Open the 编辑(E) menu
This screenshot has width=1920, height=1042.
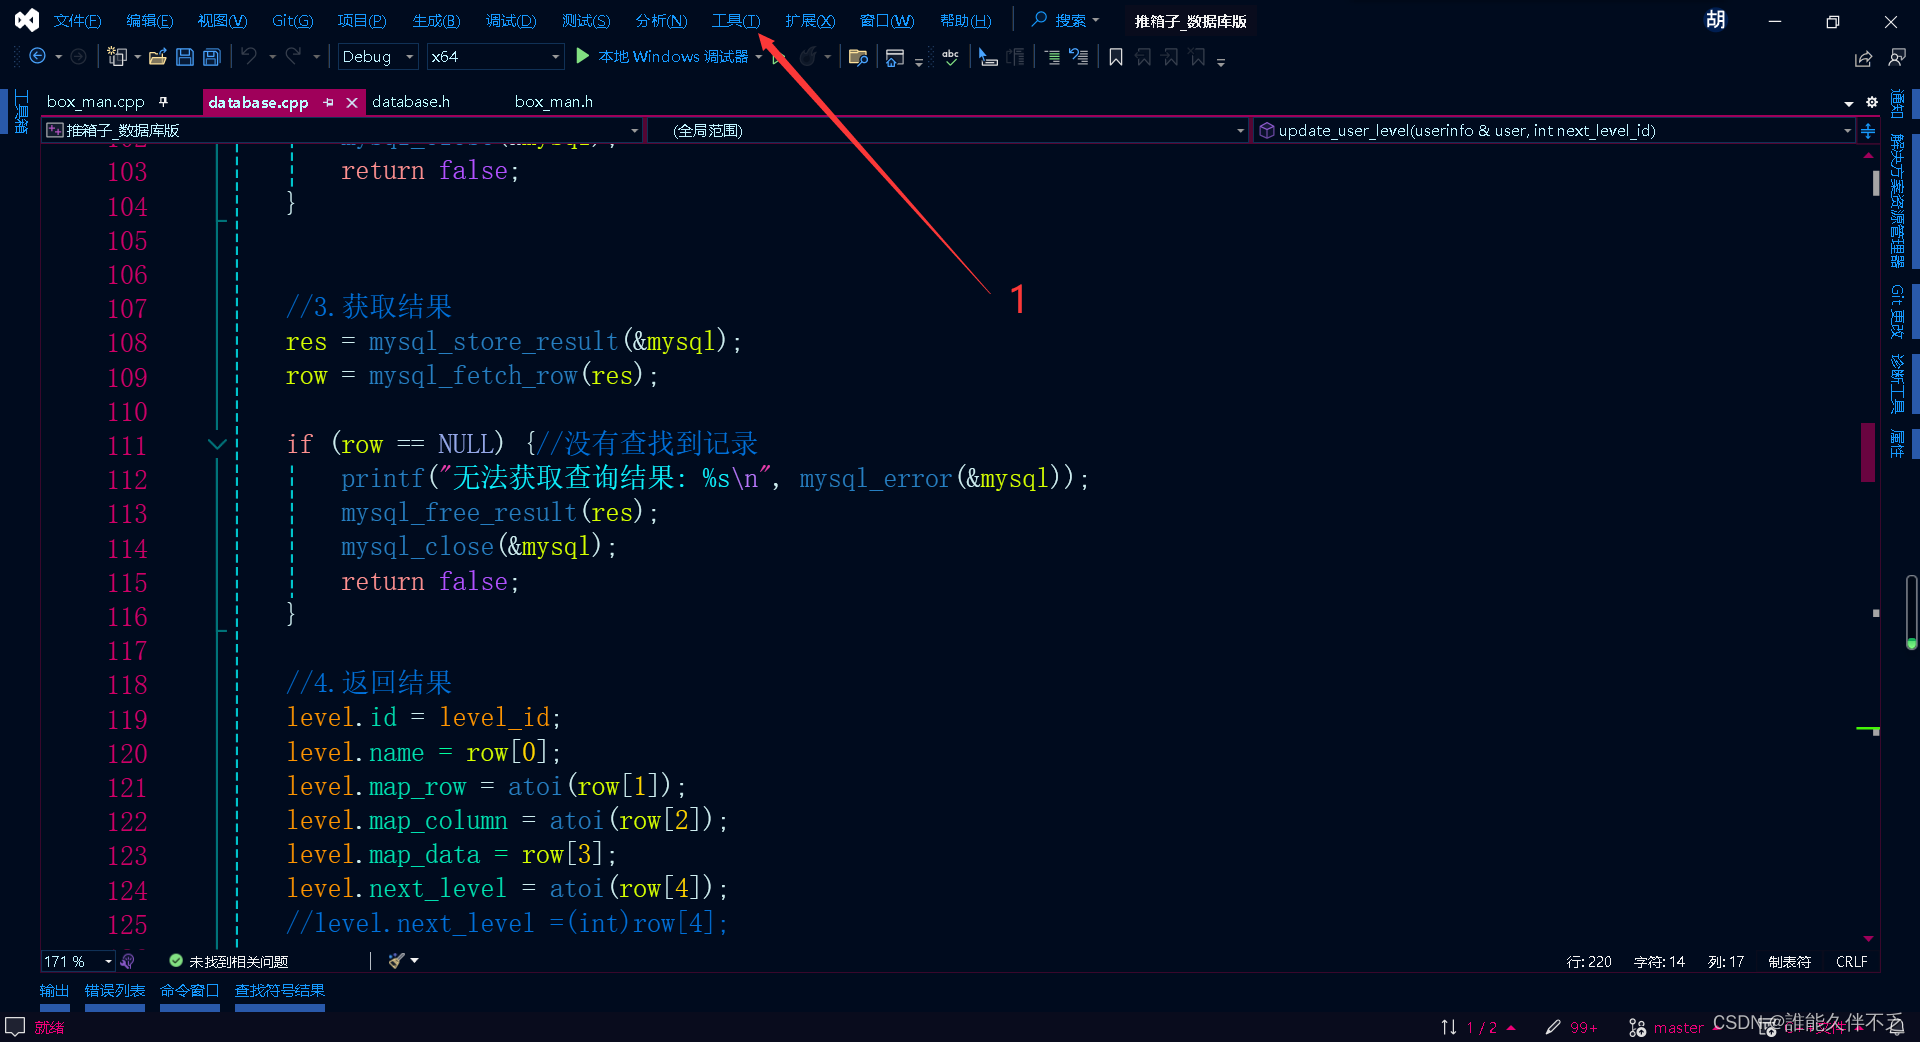click(150, 20)
